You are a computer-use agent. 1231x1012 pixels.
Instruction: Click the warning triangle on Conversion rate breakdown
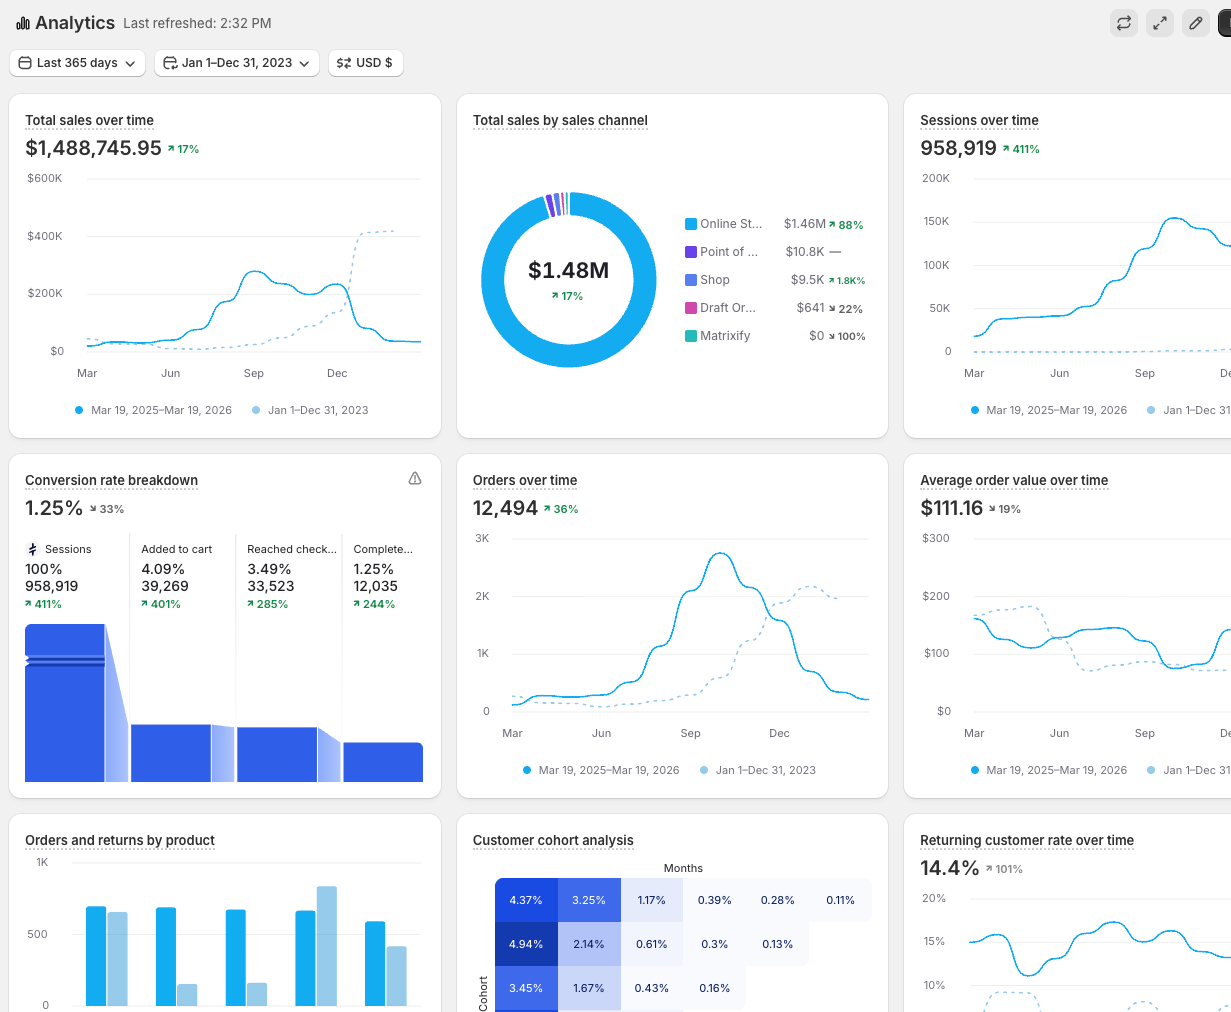(x=415, y=479)
